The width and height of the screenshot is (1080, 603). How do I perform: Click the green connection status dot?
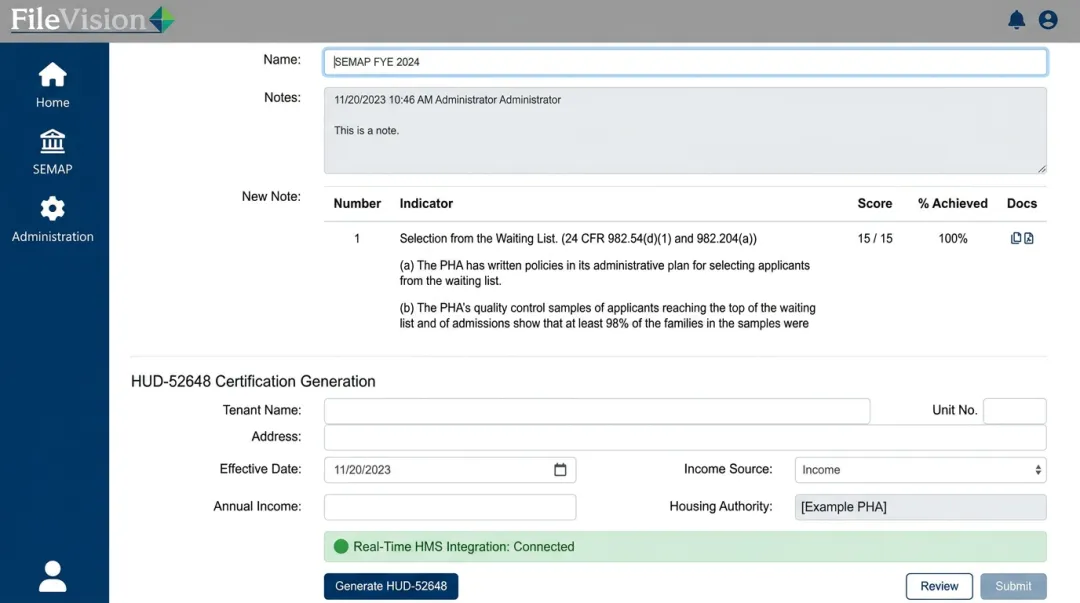[341, 546]
